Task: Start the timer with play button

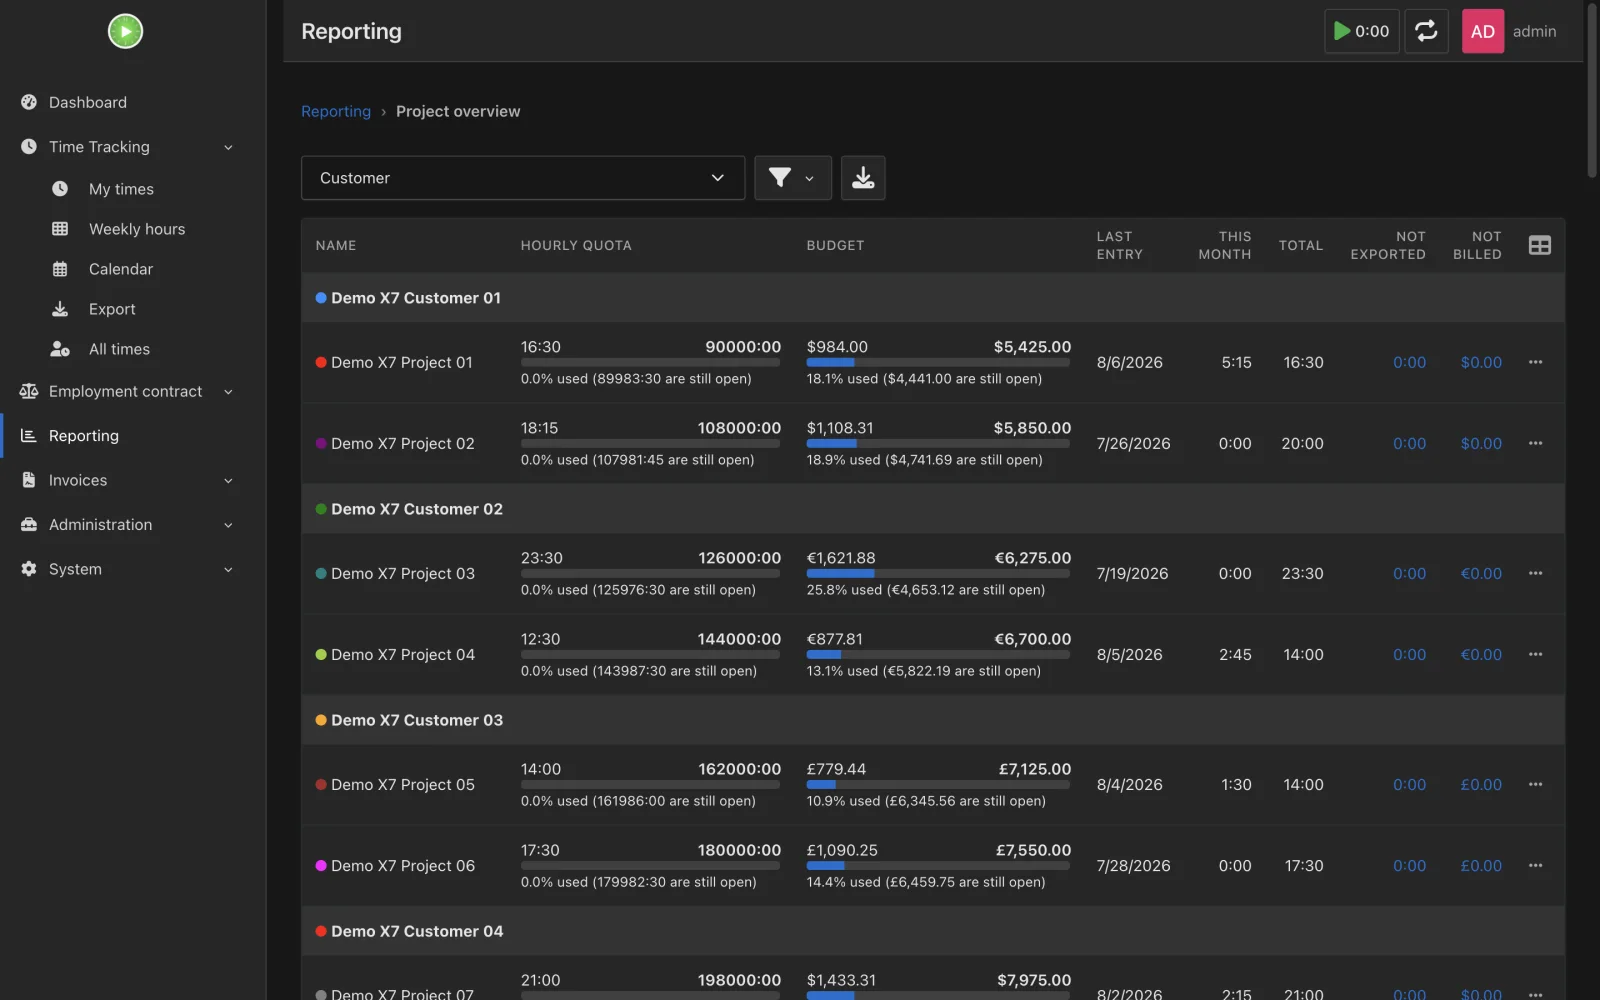Action: [1361, 31]
